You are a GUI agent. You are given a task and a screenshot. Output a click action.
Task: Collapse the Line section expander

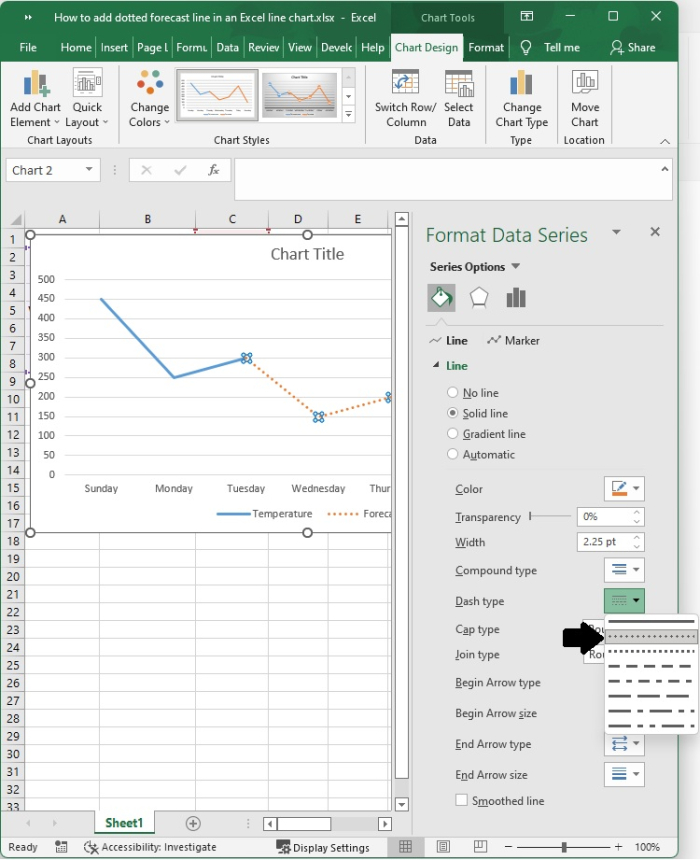coord(436,365)
